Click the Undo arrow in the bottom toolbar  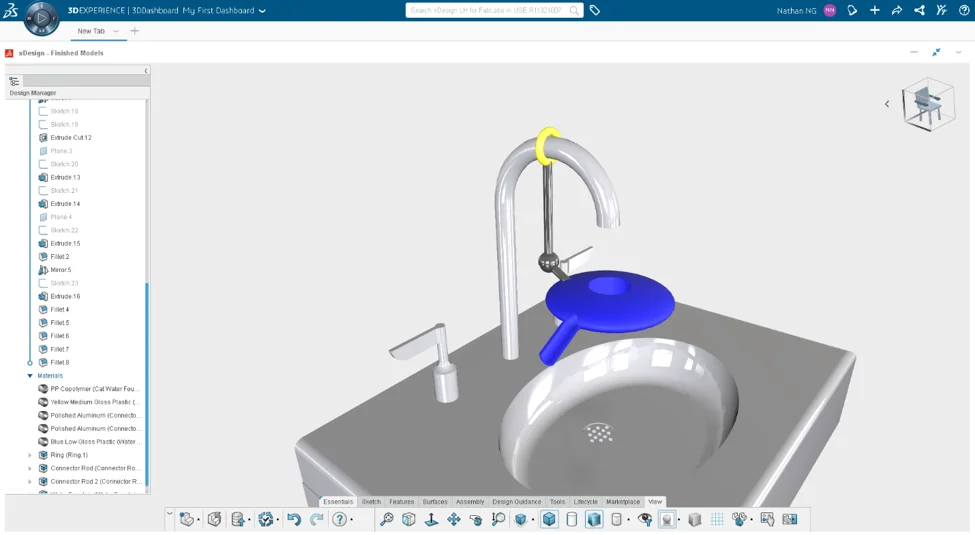point(293,519)
